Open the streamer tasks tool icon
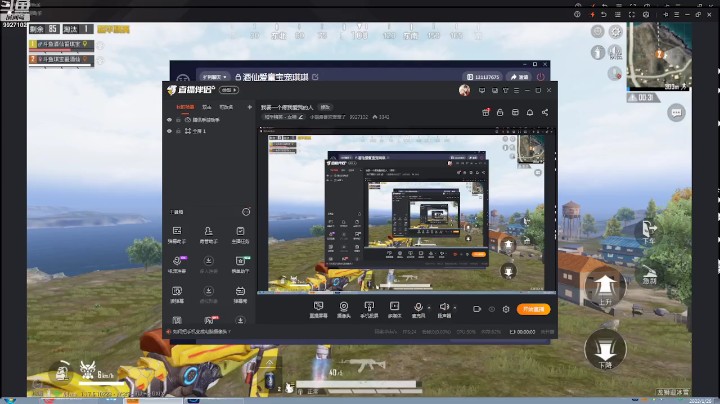 point(240,234)
